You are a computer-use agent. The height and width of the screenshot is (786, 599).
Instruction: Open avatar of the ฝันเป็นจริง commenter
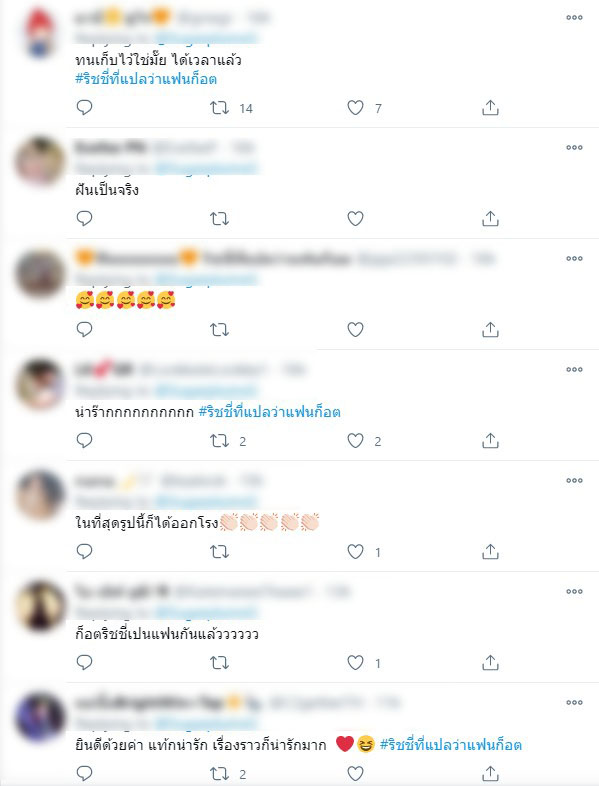[40, 161]
